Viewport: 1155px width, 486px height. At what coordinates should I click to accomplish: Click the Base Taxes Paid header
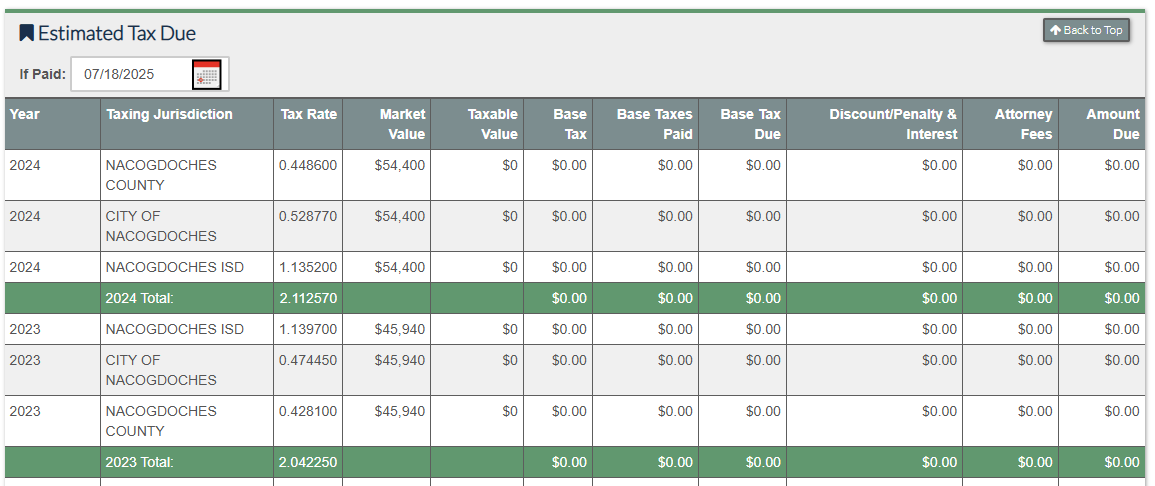[x=654, y=124]
